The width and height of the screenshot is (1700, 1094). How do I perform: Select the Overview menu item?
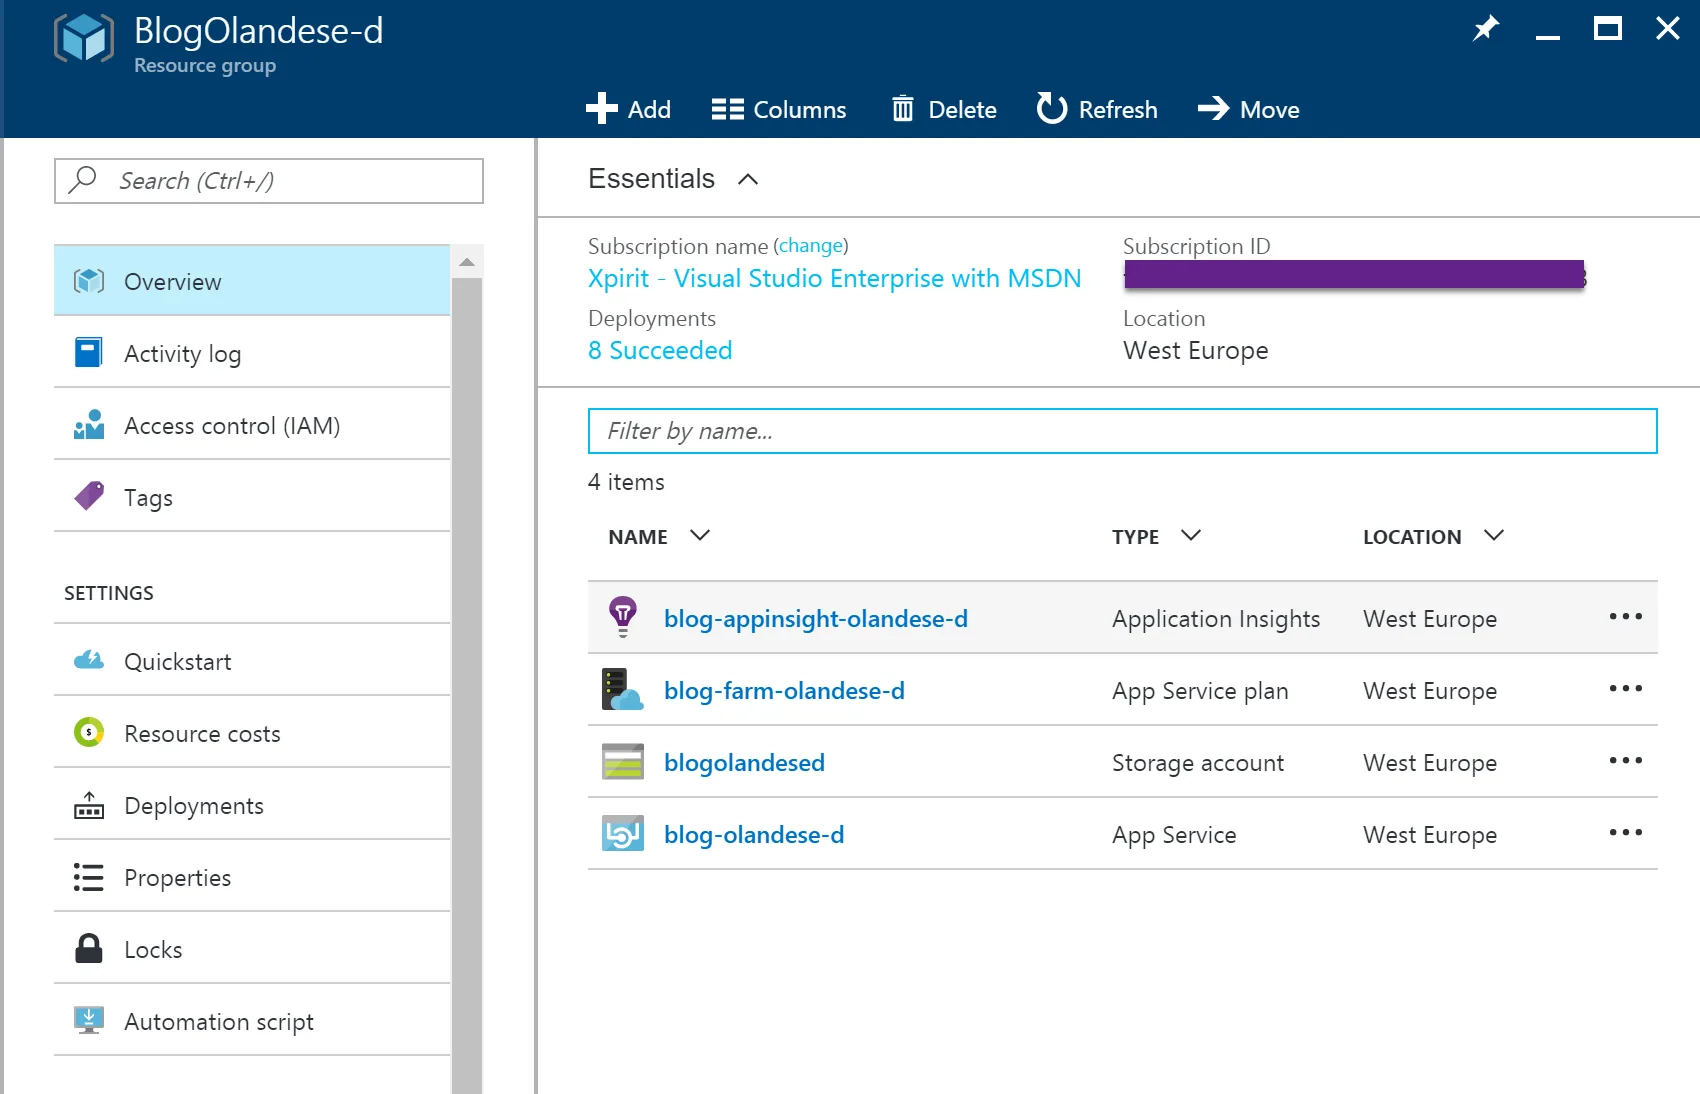(x=252, y=281)
